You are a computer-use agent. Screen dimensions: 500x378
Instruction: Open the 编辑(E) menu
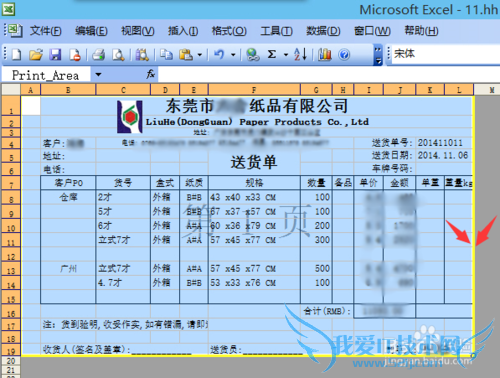[x=91, y=31]
